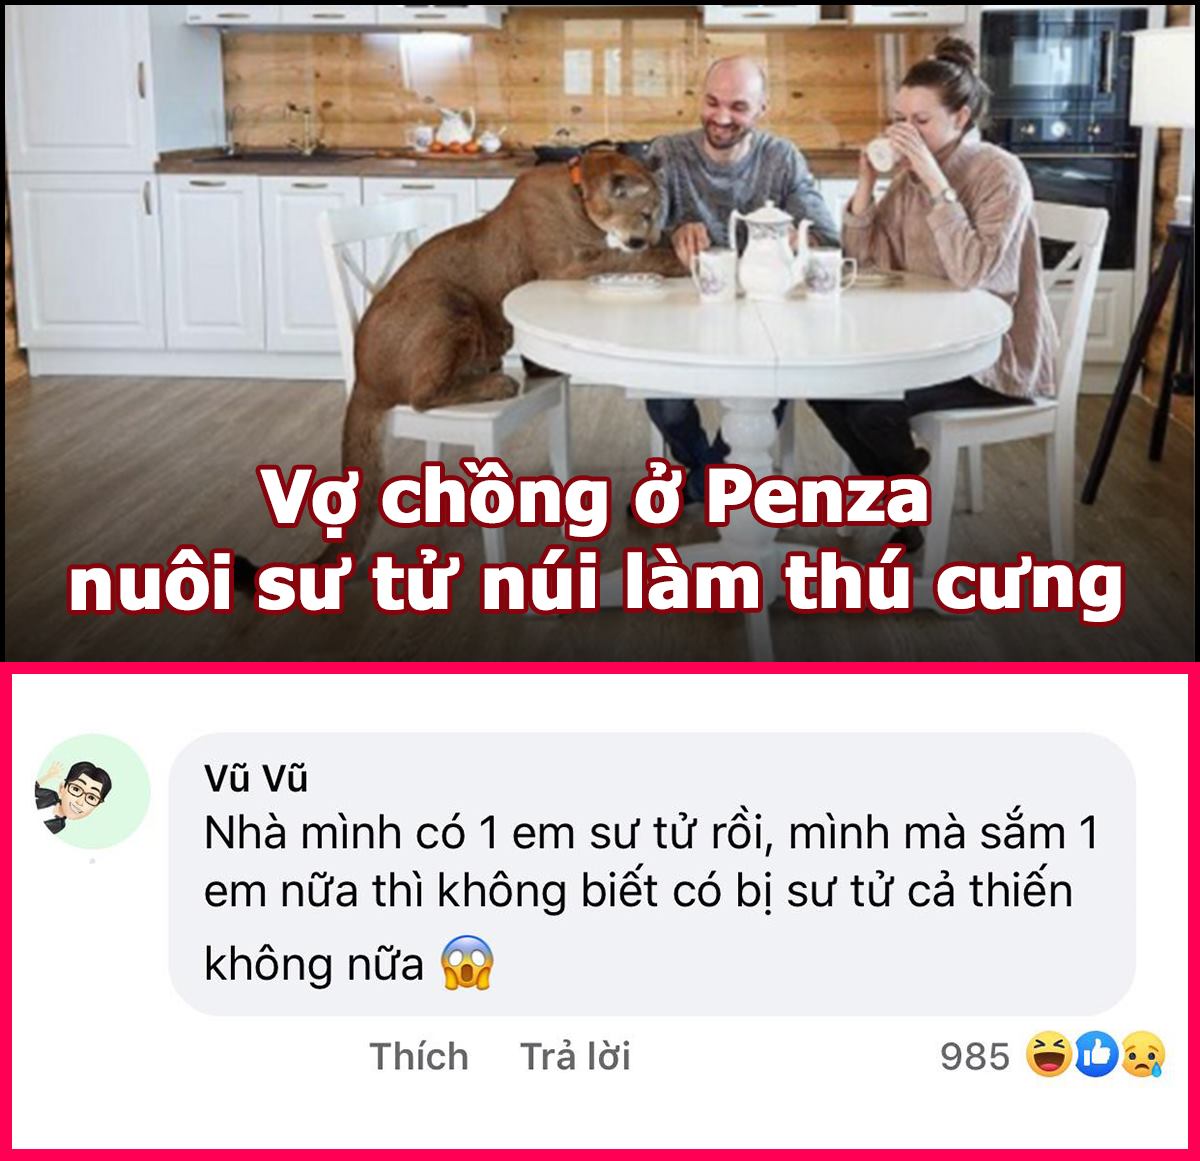The width and height of the screenshot is (1200, 1161).
Task: Open Vũ Vũ's cartoon profile avatar
Action: pos(92,791)
